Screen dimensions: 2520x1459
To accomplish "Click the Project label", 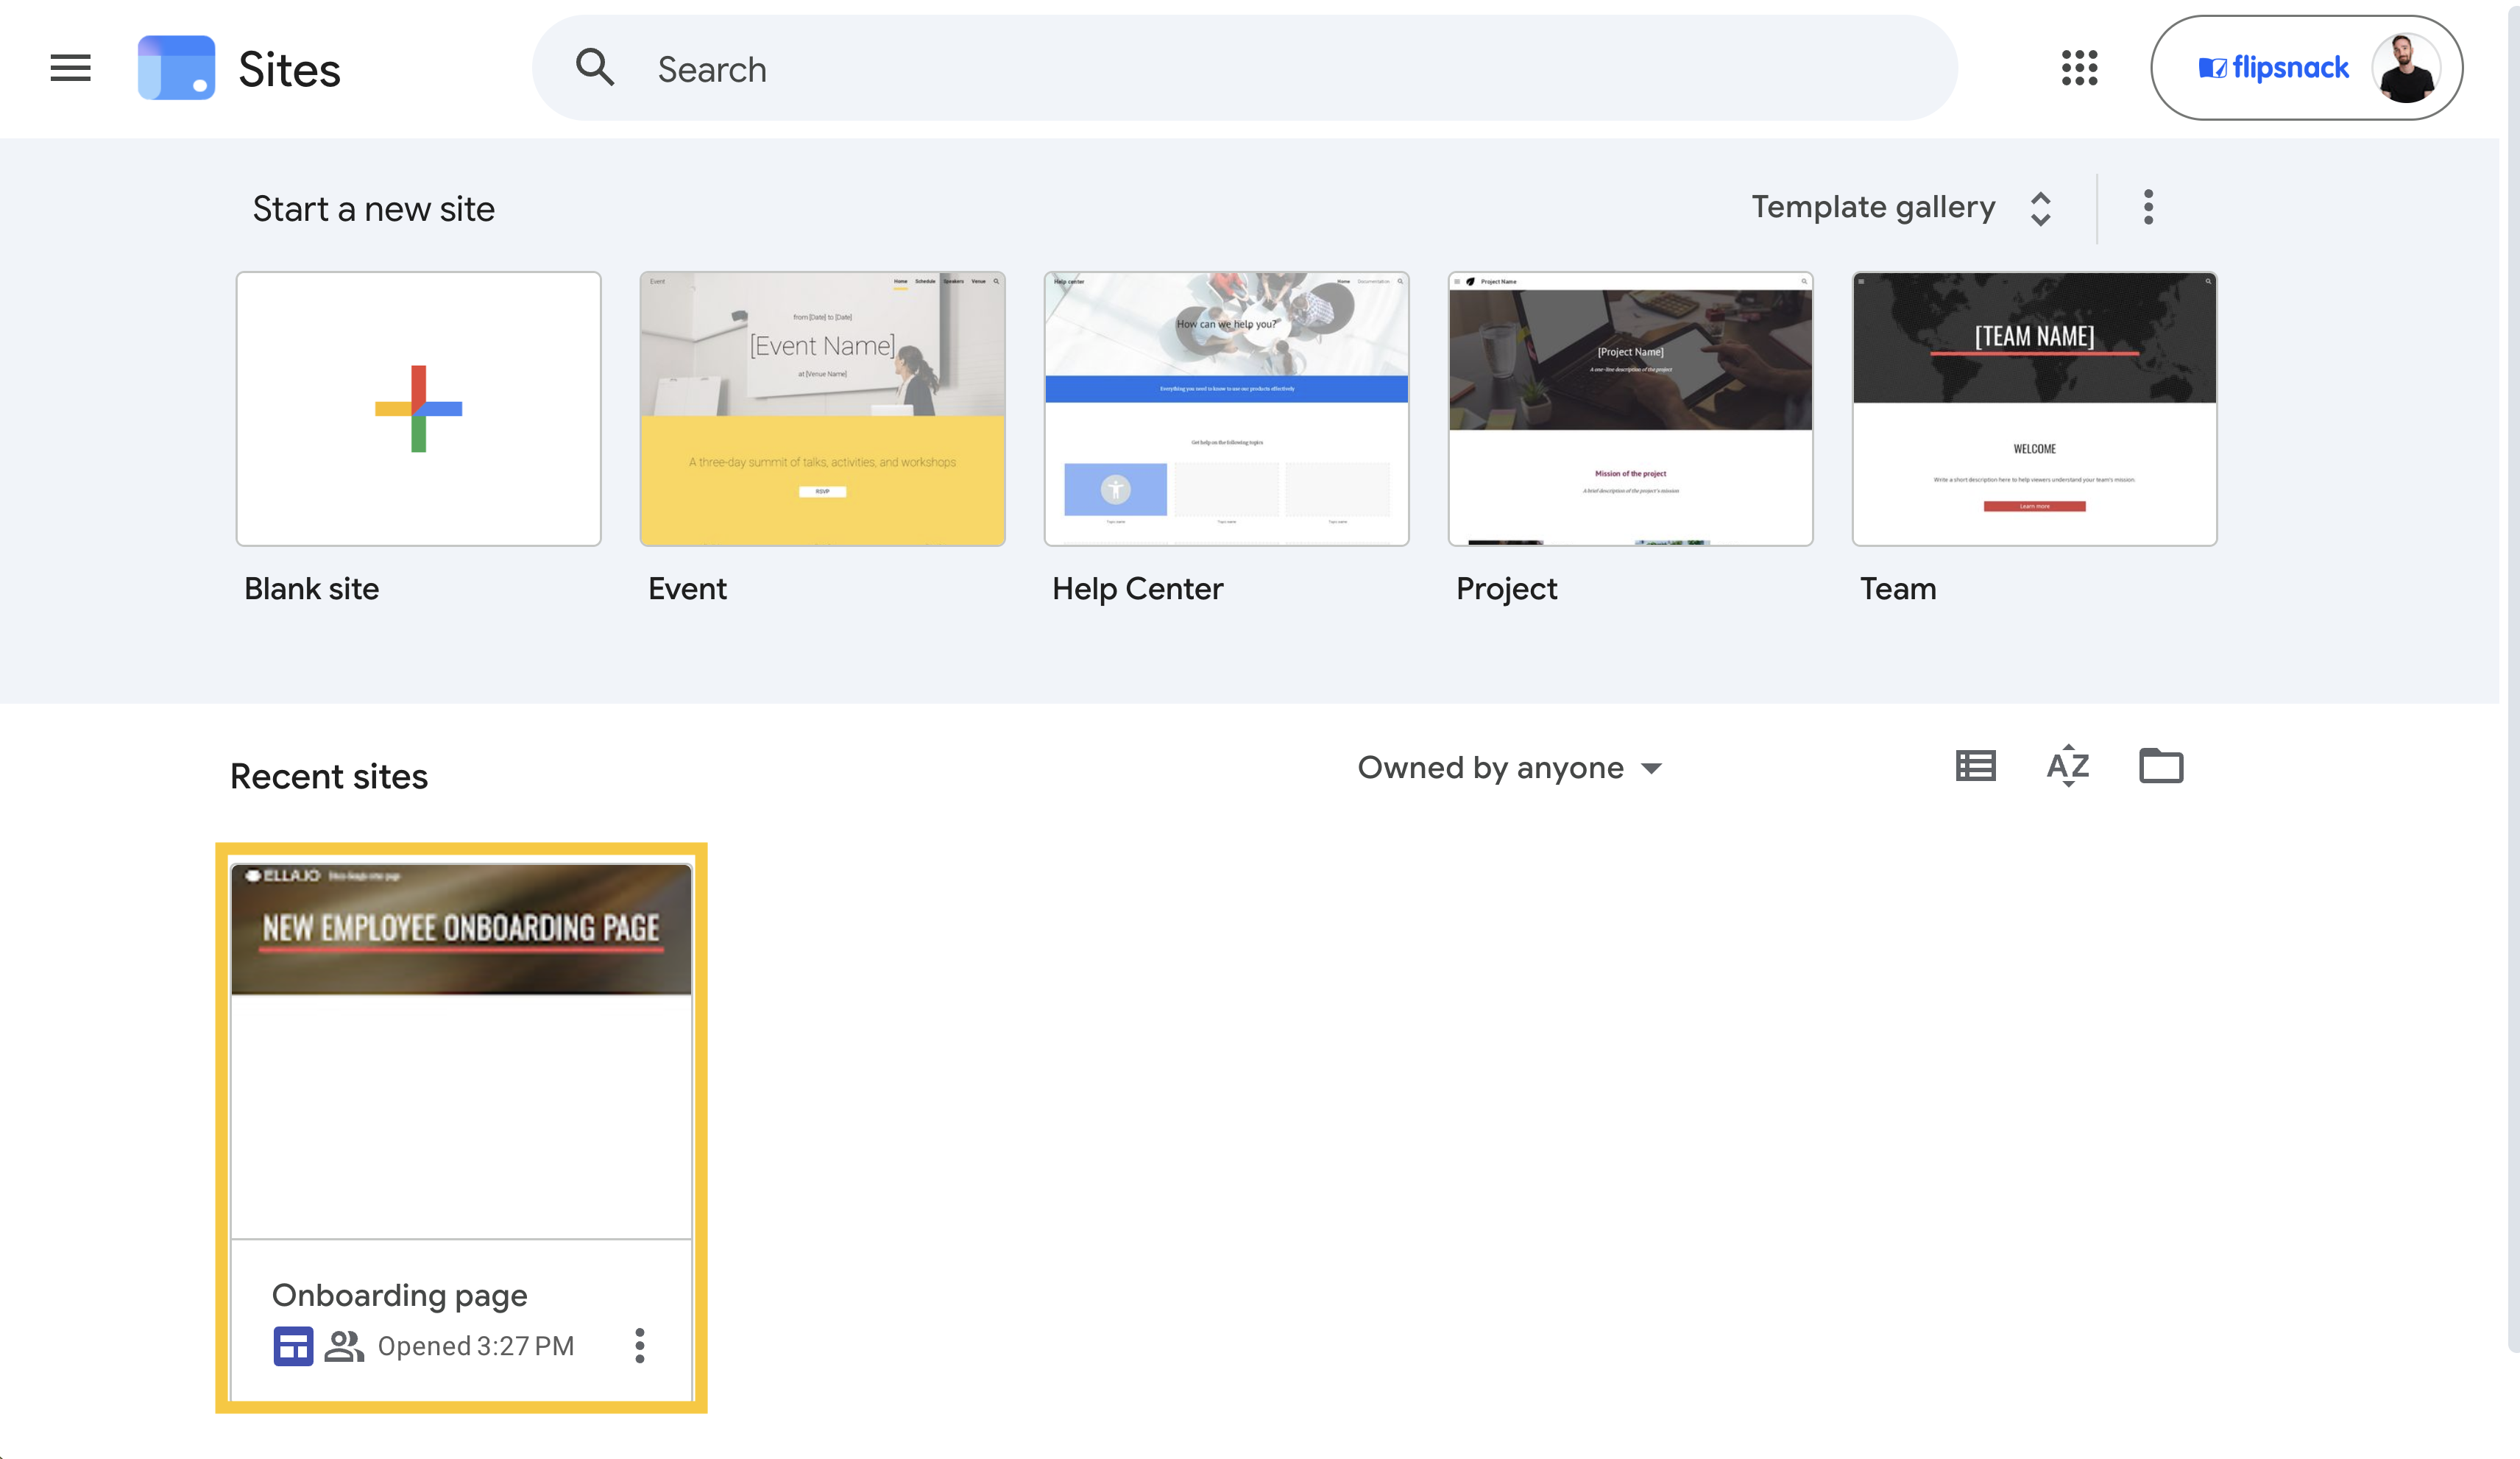I will 1506,588.
